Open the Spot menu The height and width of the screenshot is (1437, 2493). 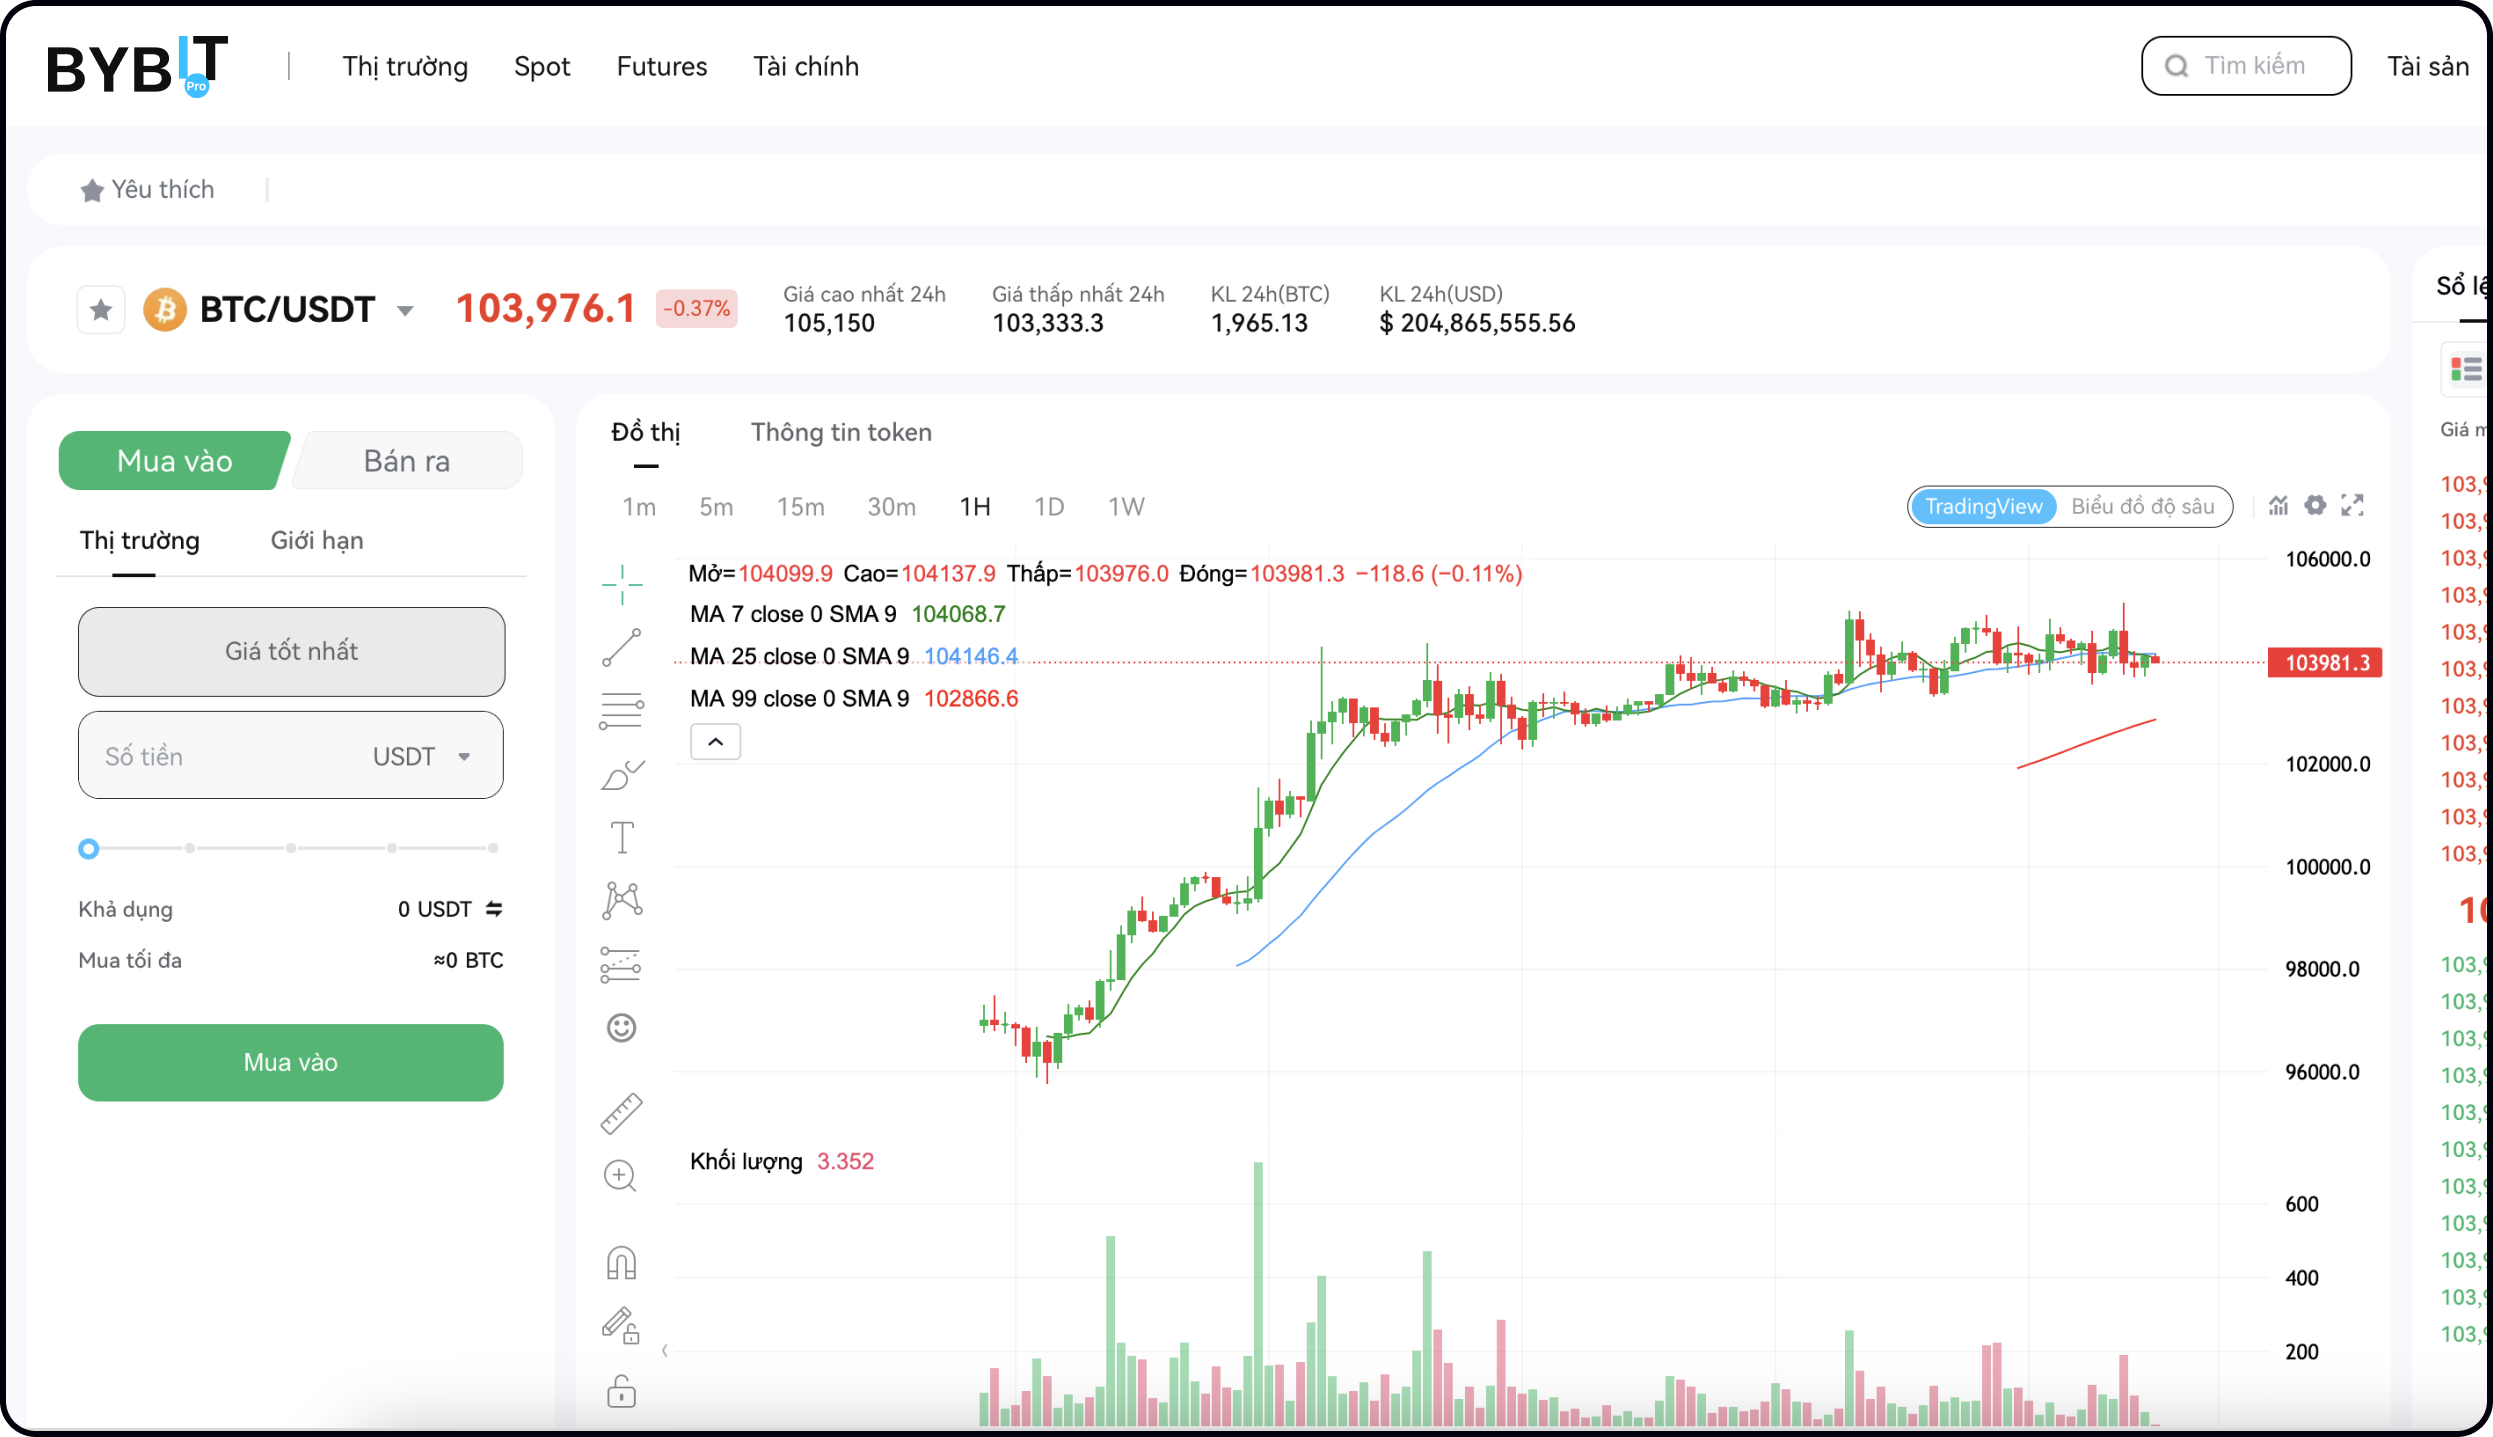coord(542,67)
